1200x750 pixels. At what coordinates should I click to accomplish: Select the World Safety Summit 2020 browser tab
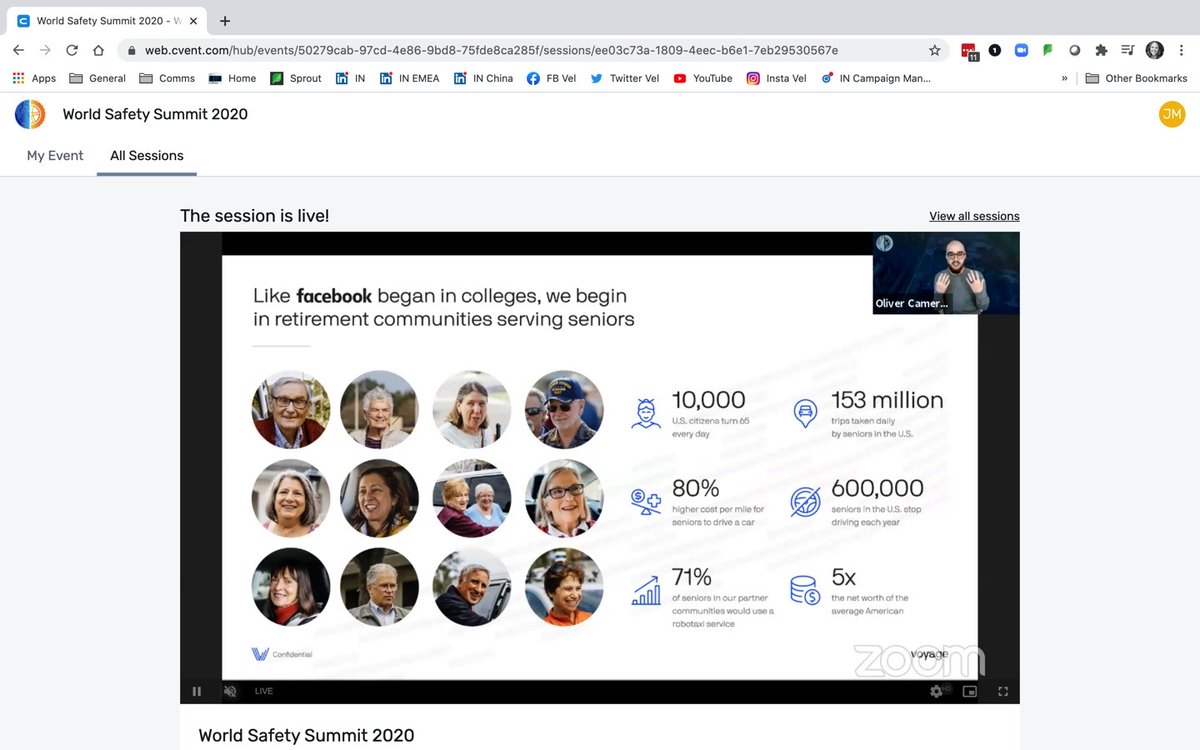[105, 20]
